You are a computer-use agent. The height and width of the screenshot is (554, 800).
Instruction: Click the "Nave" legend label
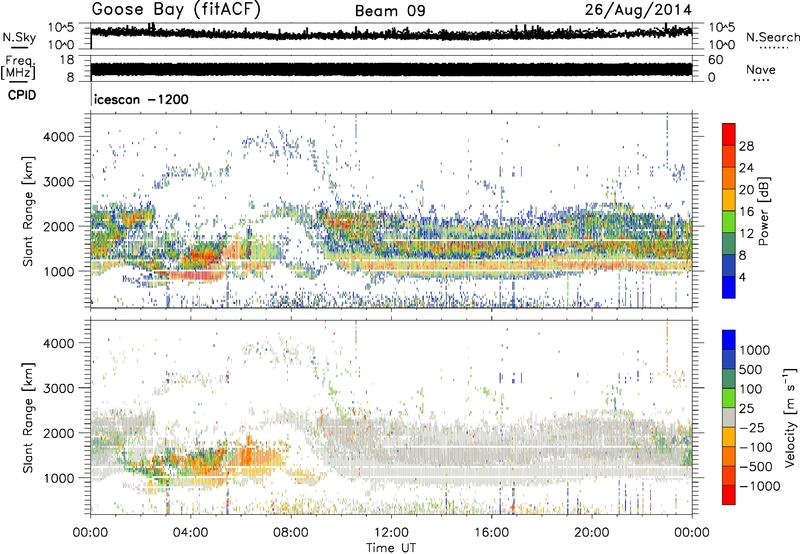point(761,69)
